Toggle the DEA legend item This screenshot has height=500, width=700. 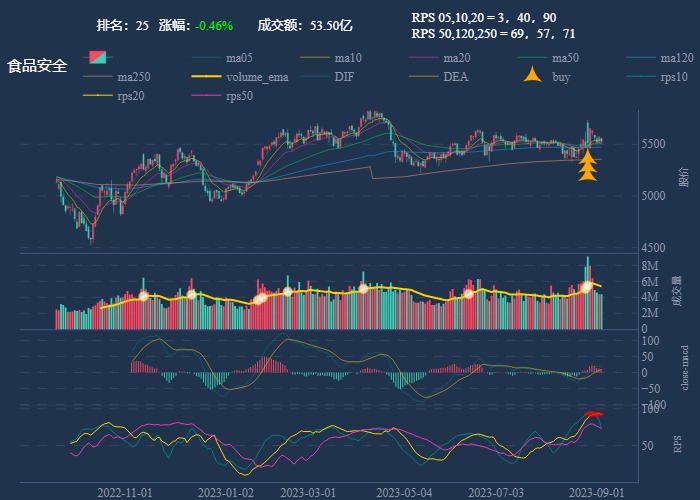tap(426, 77)
